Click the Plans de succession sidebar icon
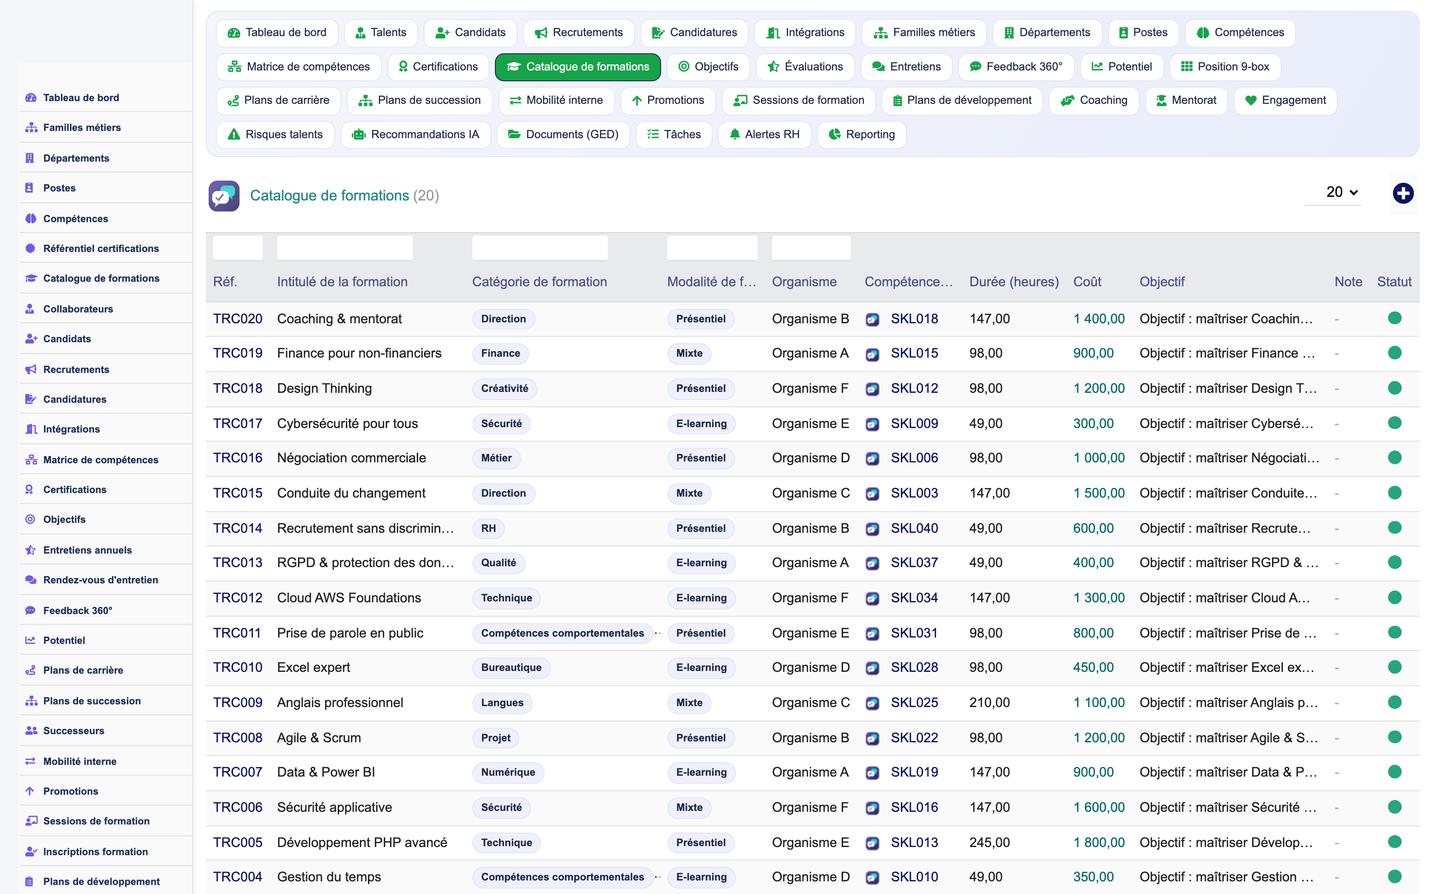 30,701
